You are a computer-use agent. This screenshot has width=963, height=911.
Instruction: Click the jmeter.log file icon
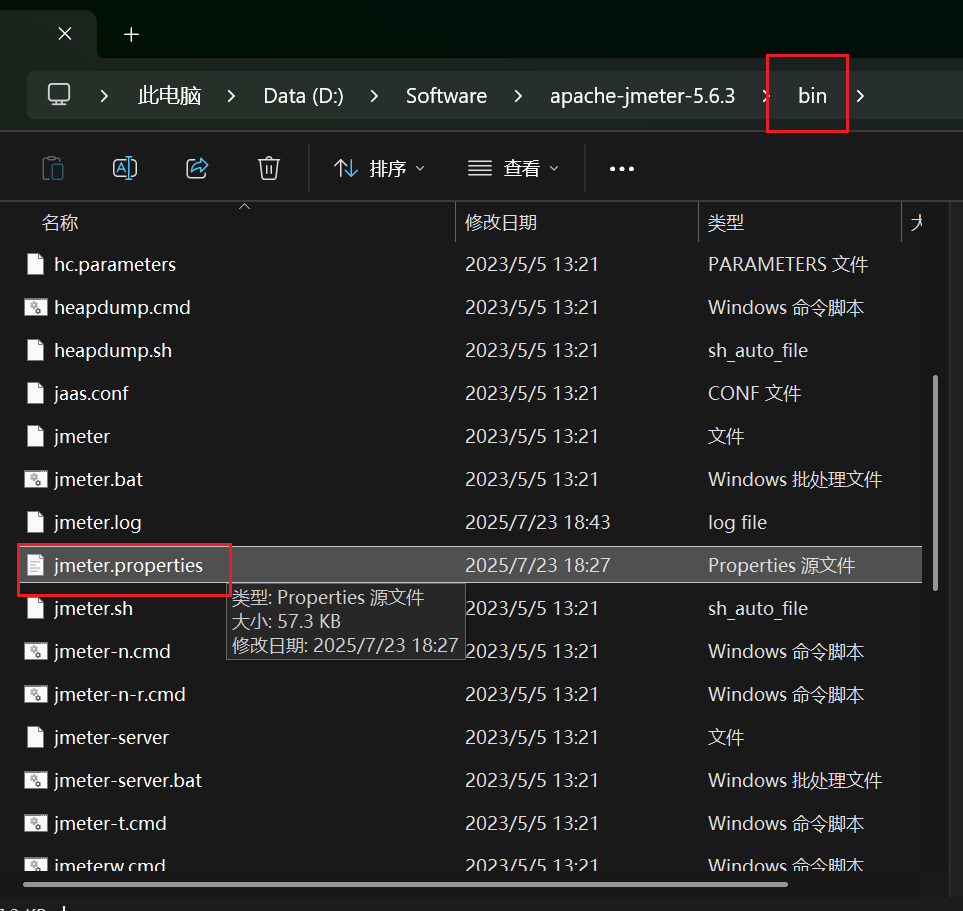click(x=36, y=522)
